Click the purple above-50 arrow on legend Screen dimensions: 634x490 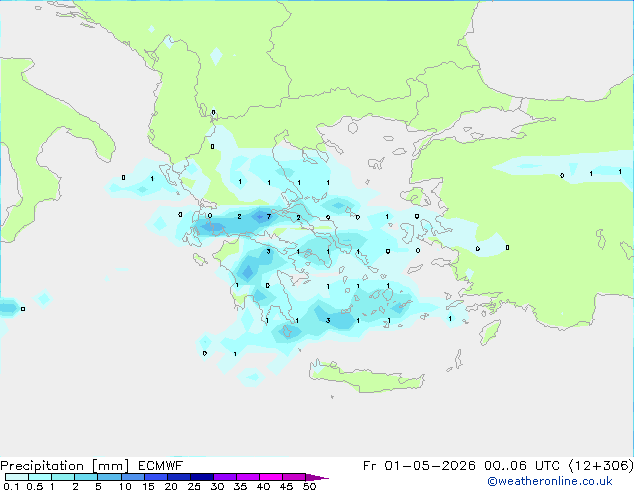[317, 478]
